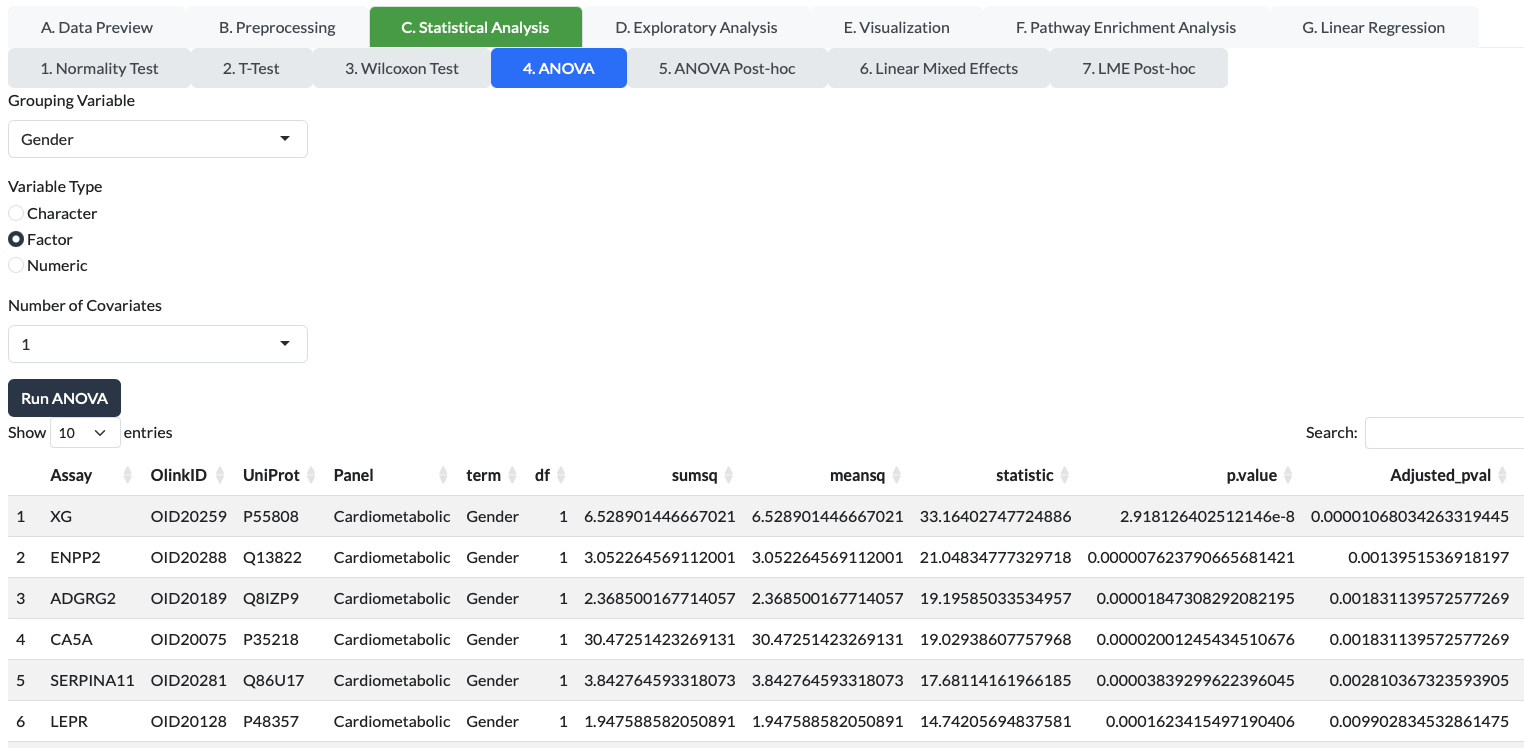This screenshot has height=748, width=1524.
Task: Switch to B. Preprocessing tab
Action: (x=277, y=27)
